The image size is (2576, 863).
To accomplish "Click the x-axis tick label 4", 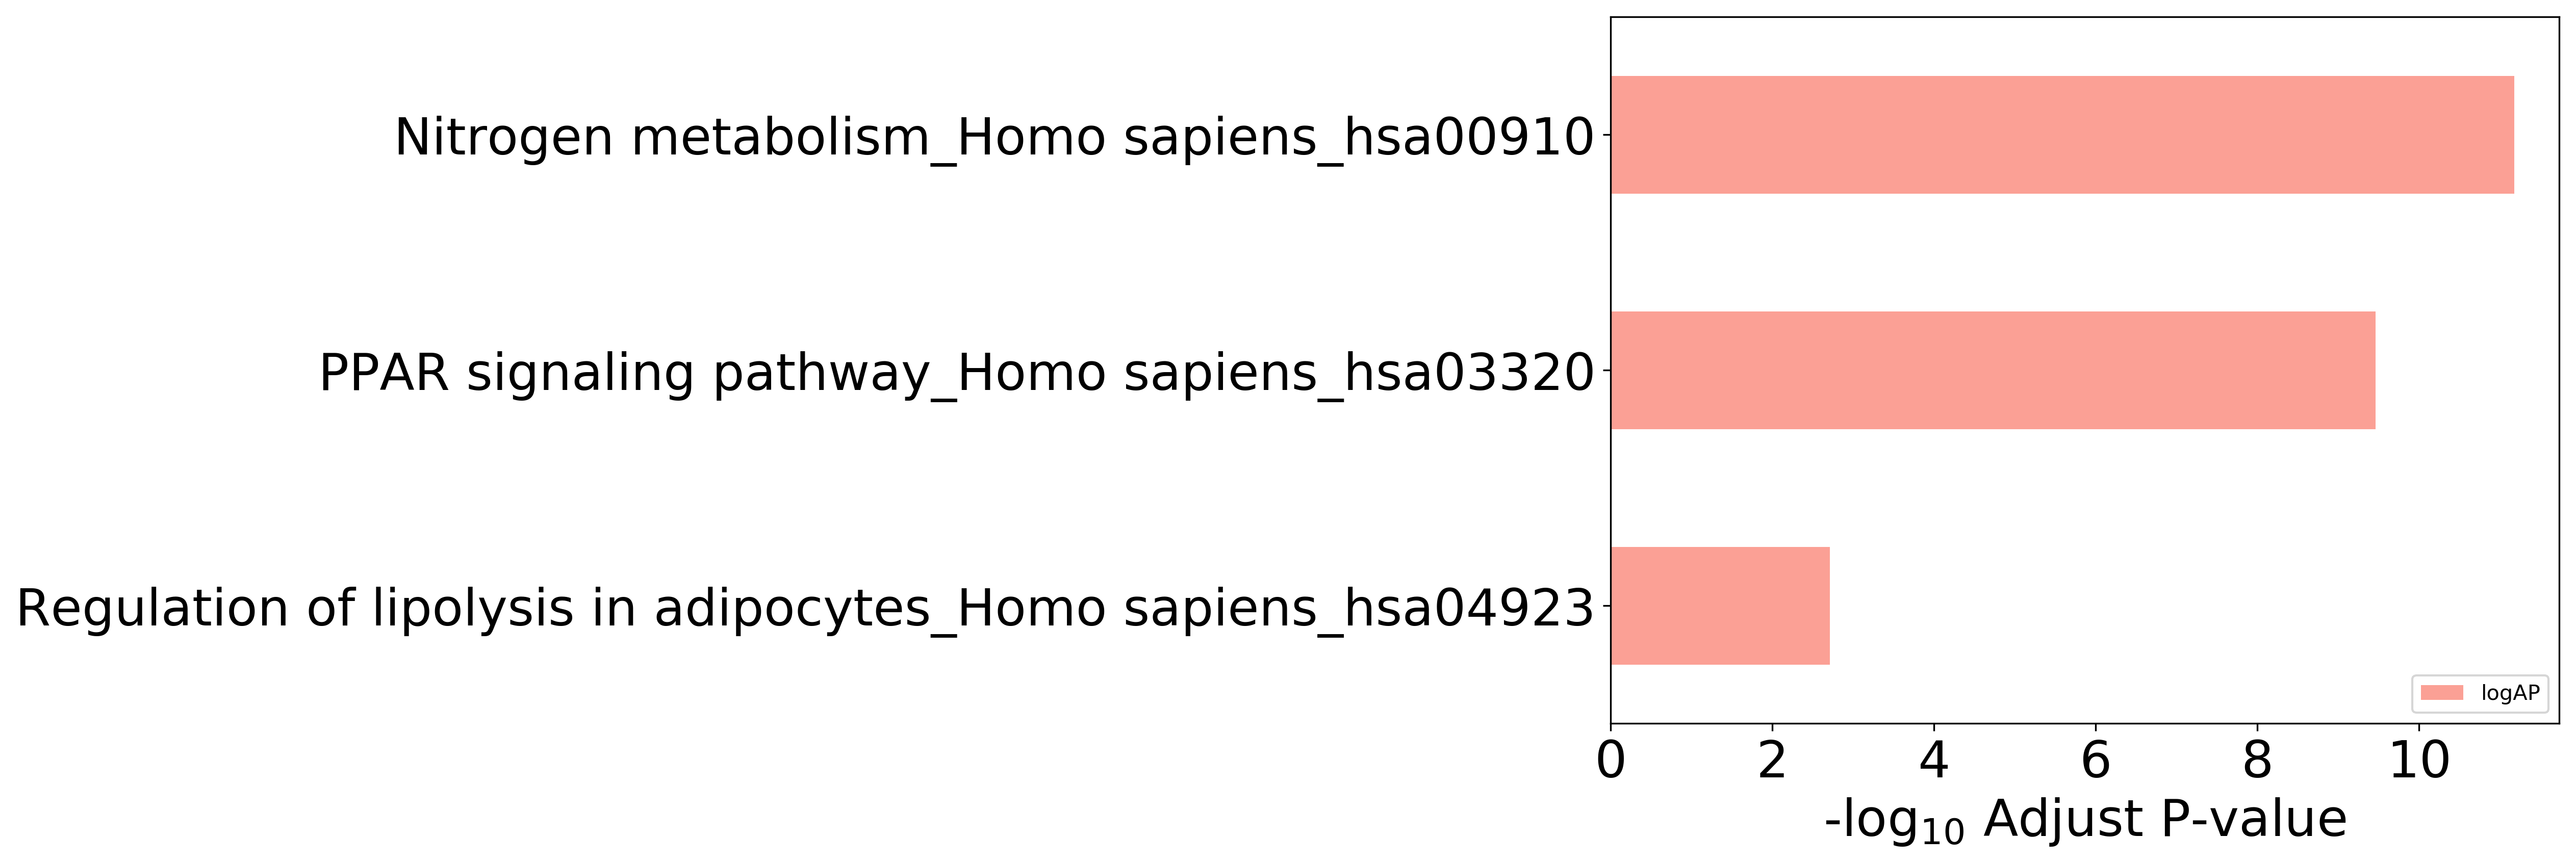I will pos(1934,760).
